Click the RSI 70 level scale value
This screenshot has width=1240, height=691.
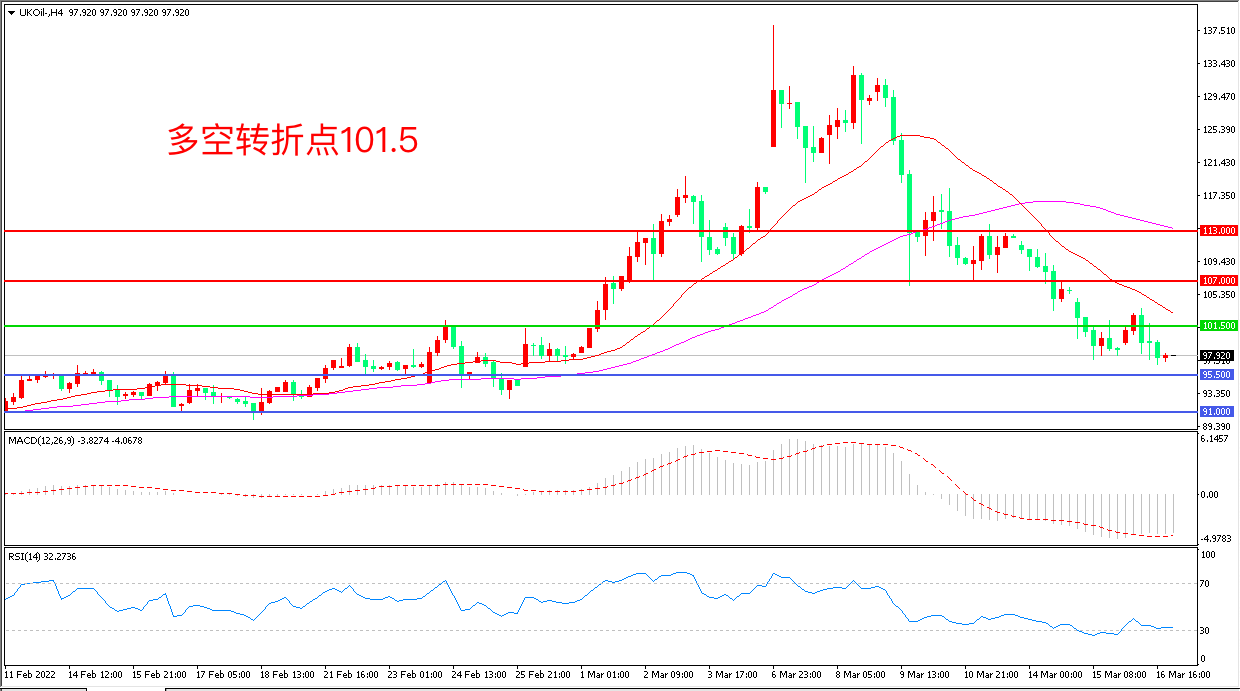click(1207, 583)
